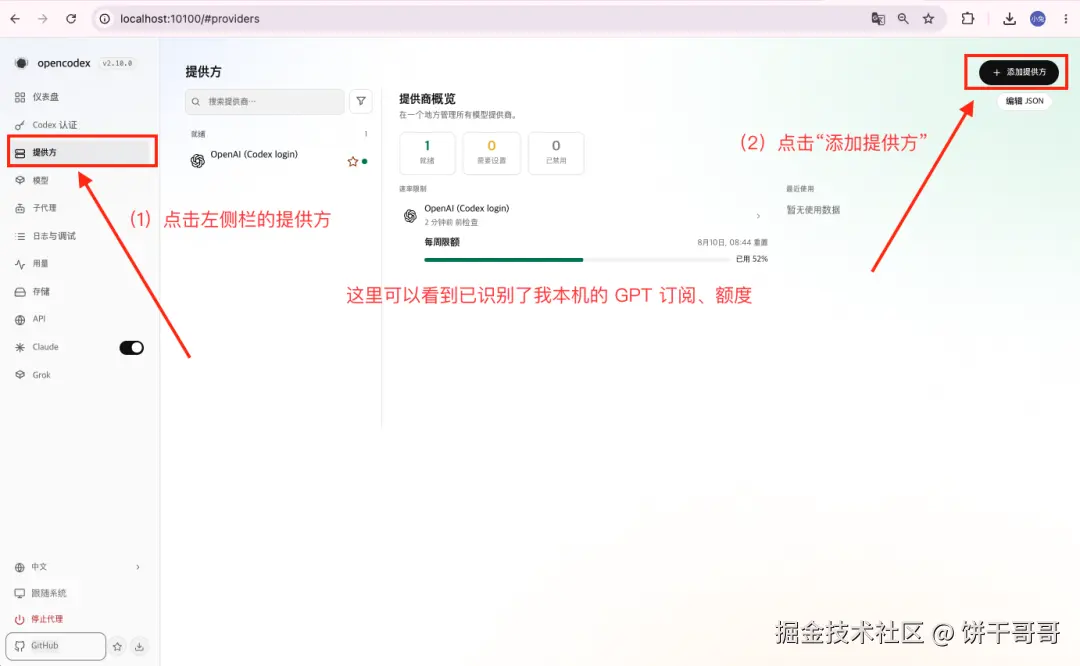Viewport: 1080px width, 666px height.
Task: Click OpenAI (Codex login) in rate limits section
Action: tap(466, 208)
